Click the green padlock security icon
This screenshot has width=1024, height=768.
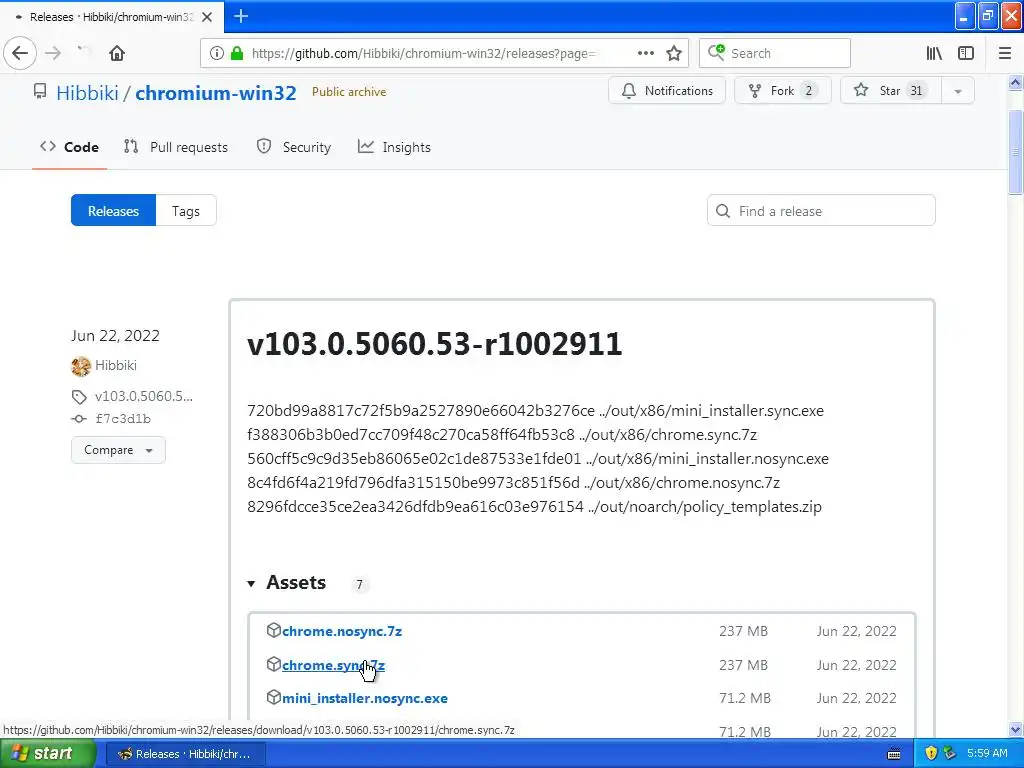pyautogui.click(x=237, y=54)
